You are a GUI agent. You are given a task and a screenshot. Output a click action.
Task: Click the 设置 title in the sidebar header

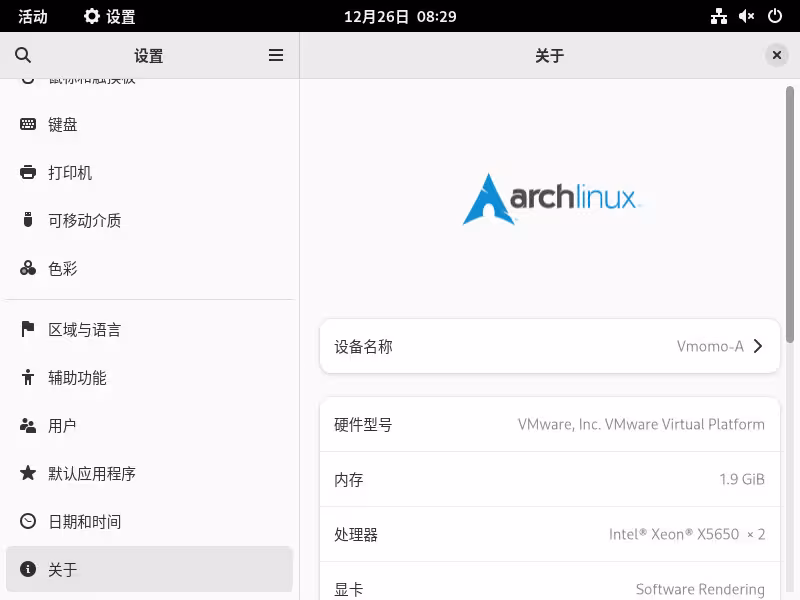[x=148, y=55]
